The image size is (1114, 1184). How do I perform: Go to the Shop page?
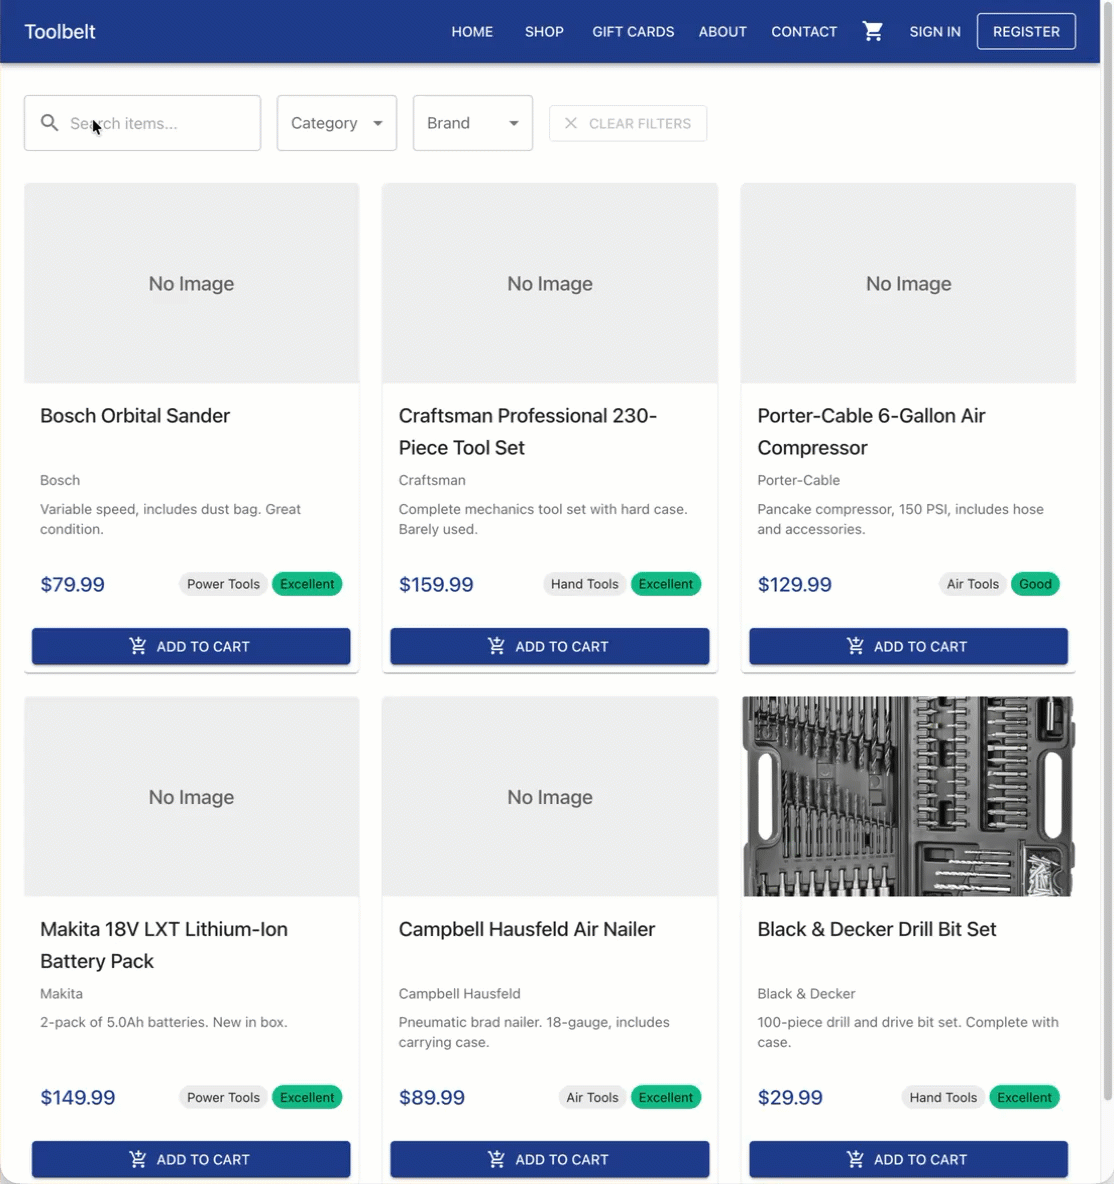(x=544, y=32)
